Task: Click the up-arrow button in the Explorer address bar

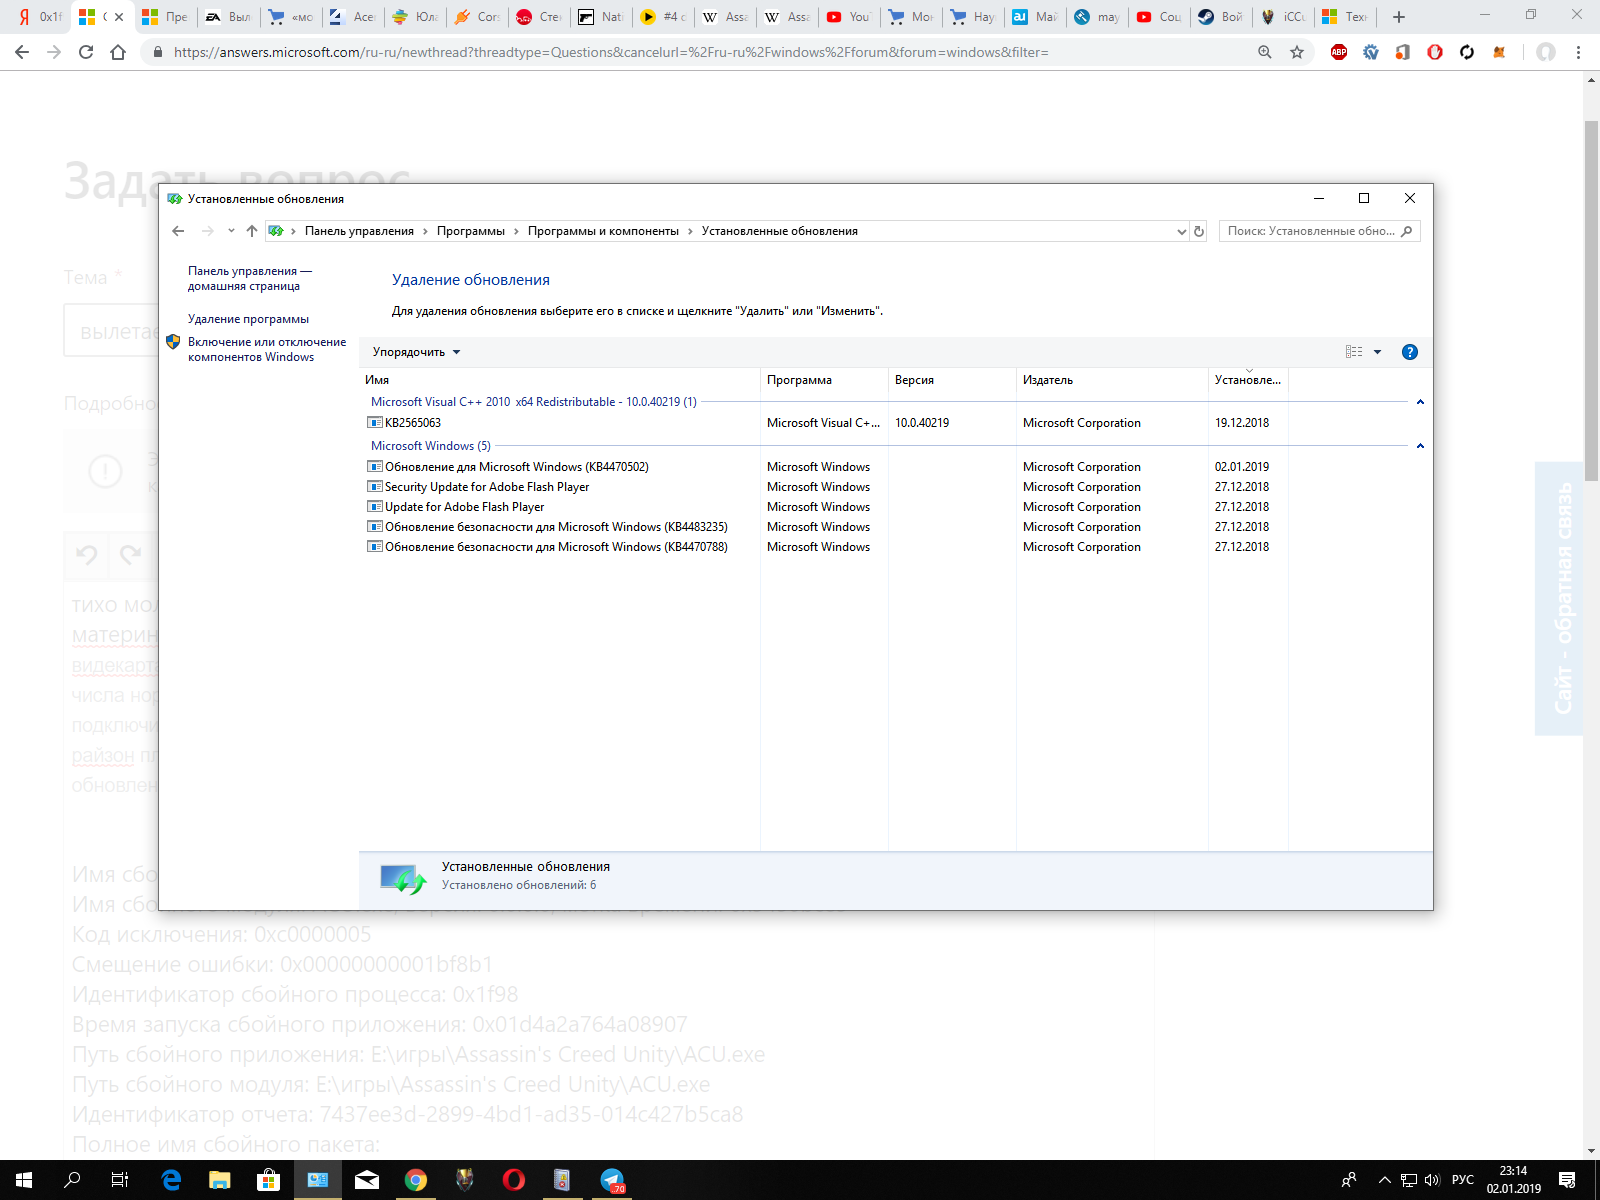Action: coord(252,231)
